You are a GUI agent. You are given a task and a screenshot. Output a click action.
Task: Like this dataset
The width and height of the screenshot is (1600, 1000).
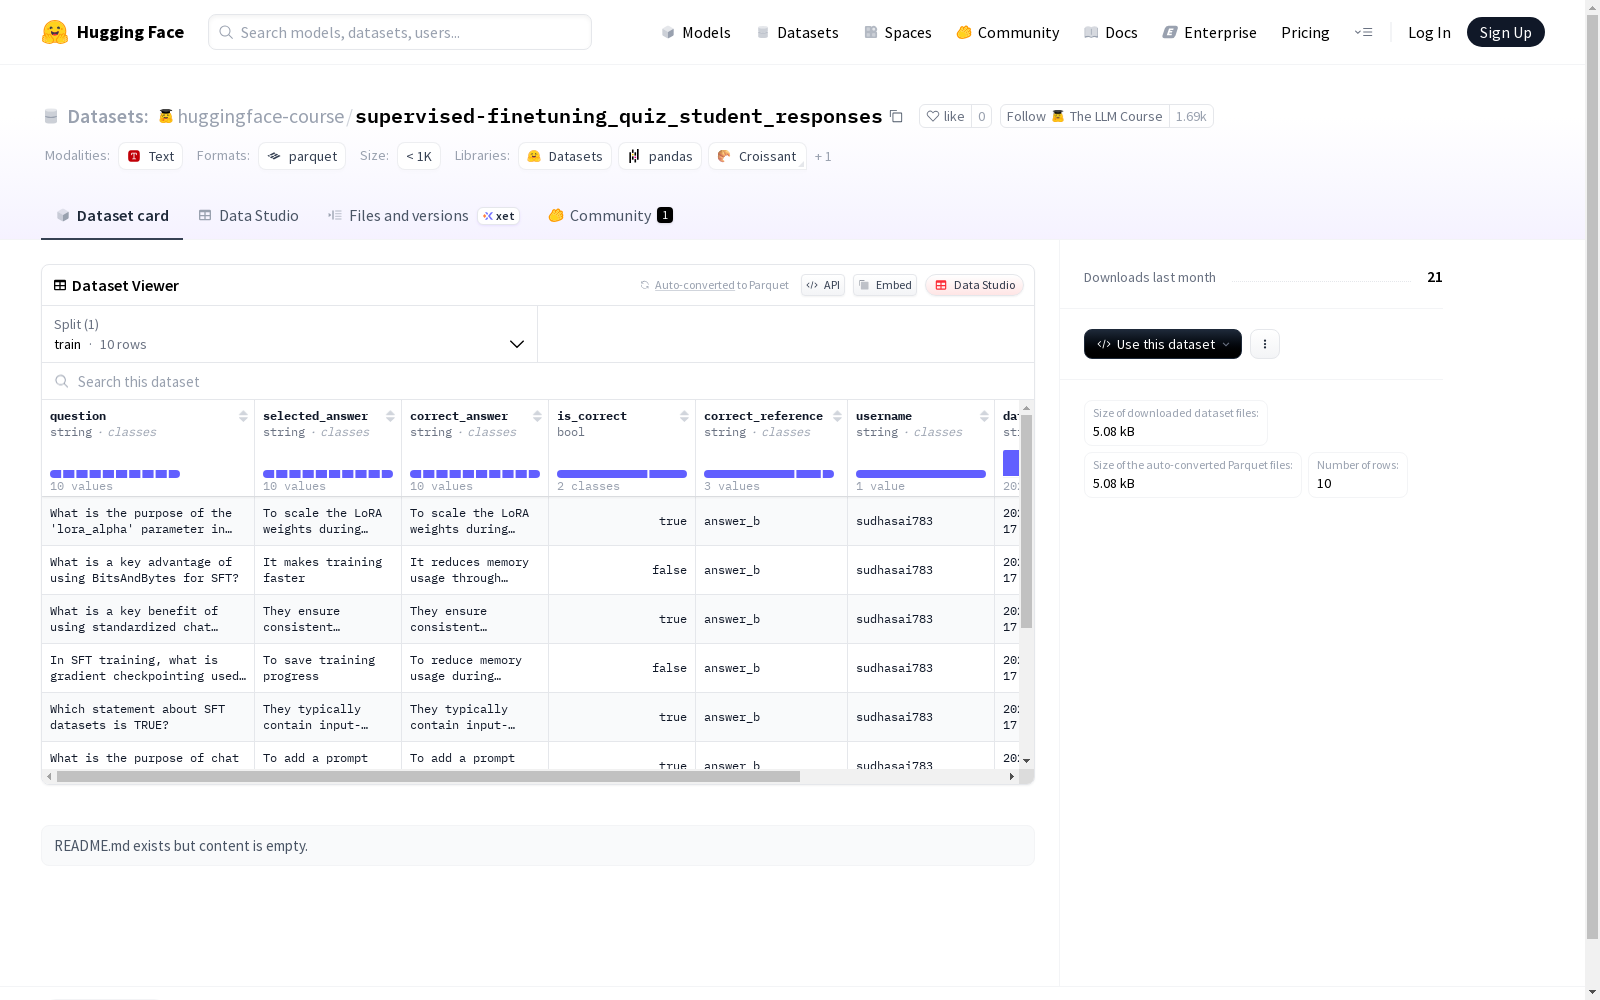(945, 116)
